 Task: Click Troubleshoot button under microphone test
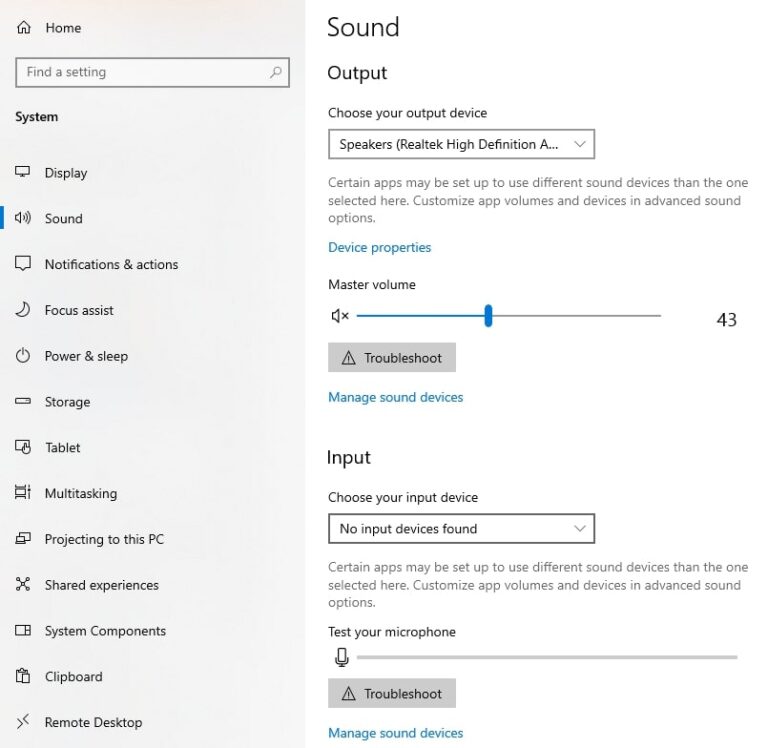[392, 693]
